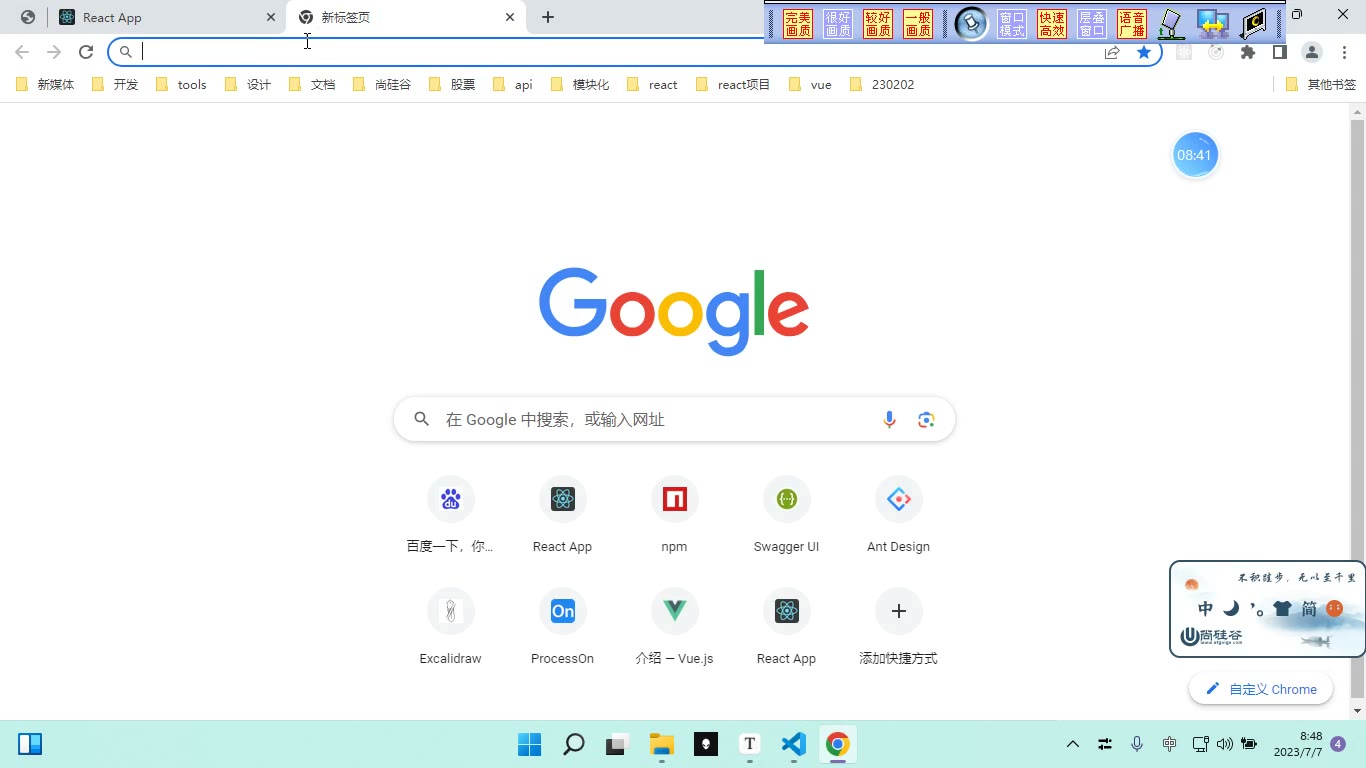Select 很好画质 quality in recording toolbar
The width and height of the screenshot is (1366, 768).
point(838,24)
